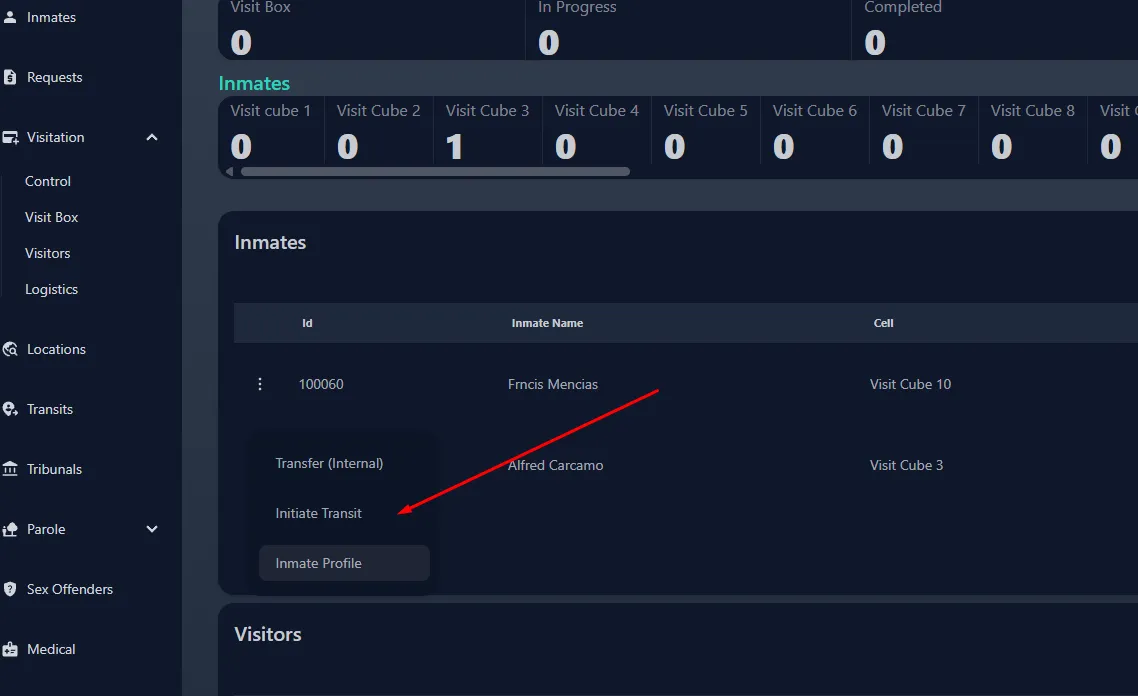The width and height of the screenshot is (1138, 696).
Task: Click the Locations sidebar globe icon
Action: pos(10,349)
